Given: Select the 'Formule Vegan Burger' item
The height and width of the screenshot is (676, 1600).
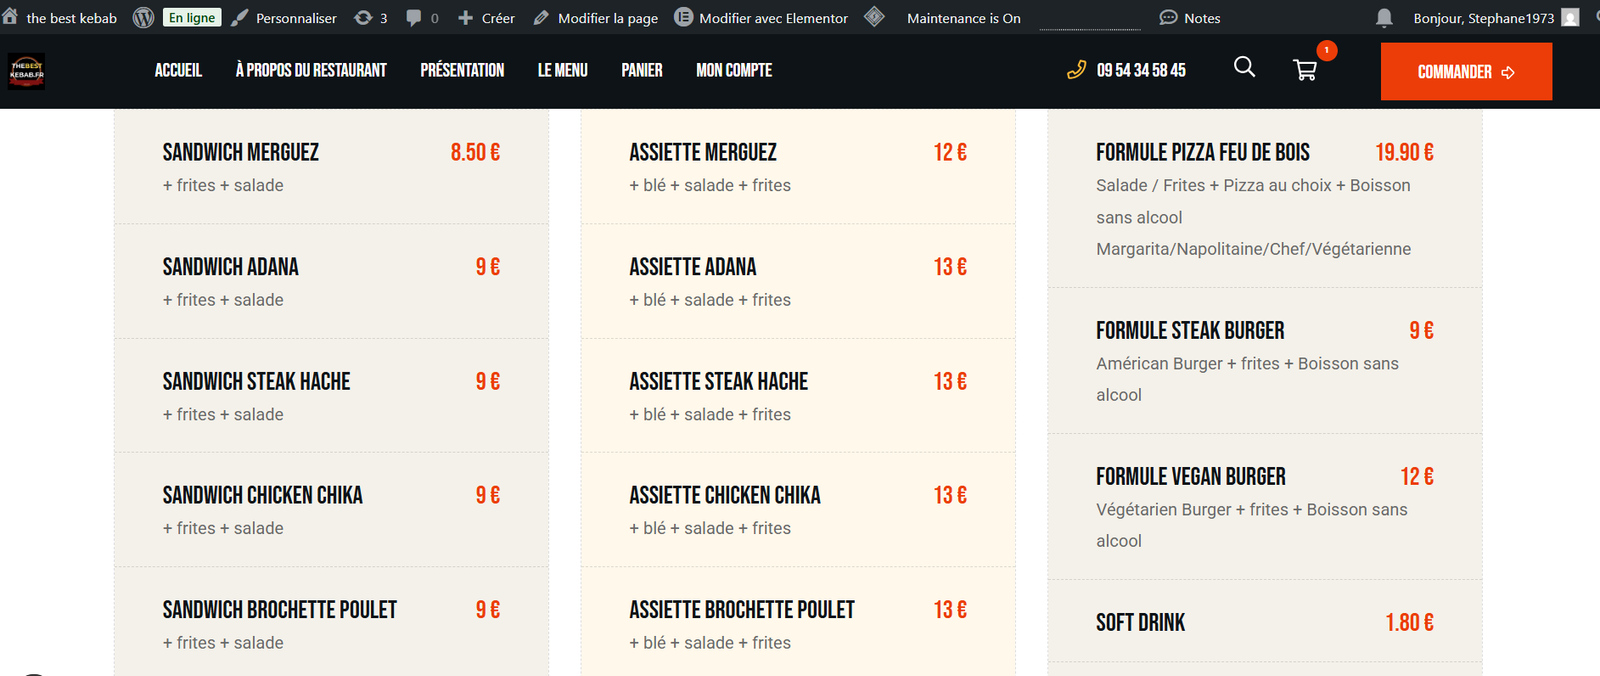Looking at the screenshot, I should (x=1190, y=477).
